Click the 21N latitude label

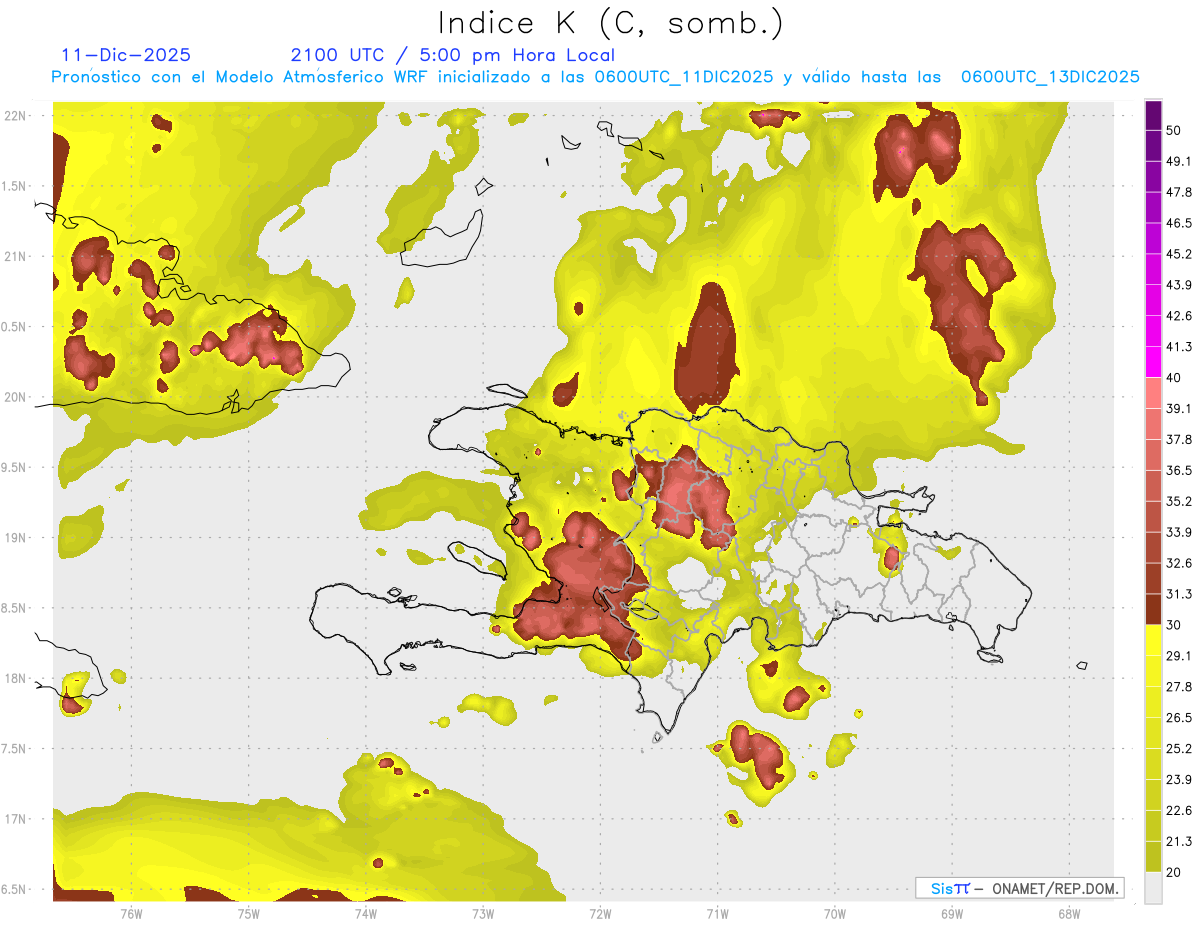click(14, 256)
